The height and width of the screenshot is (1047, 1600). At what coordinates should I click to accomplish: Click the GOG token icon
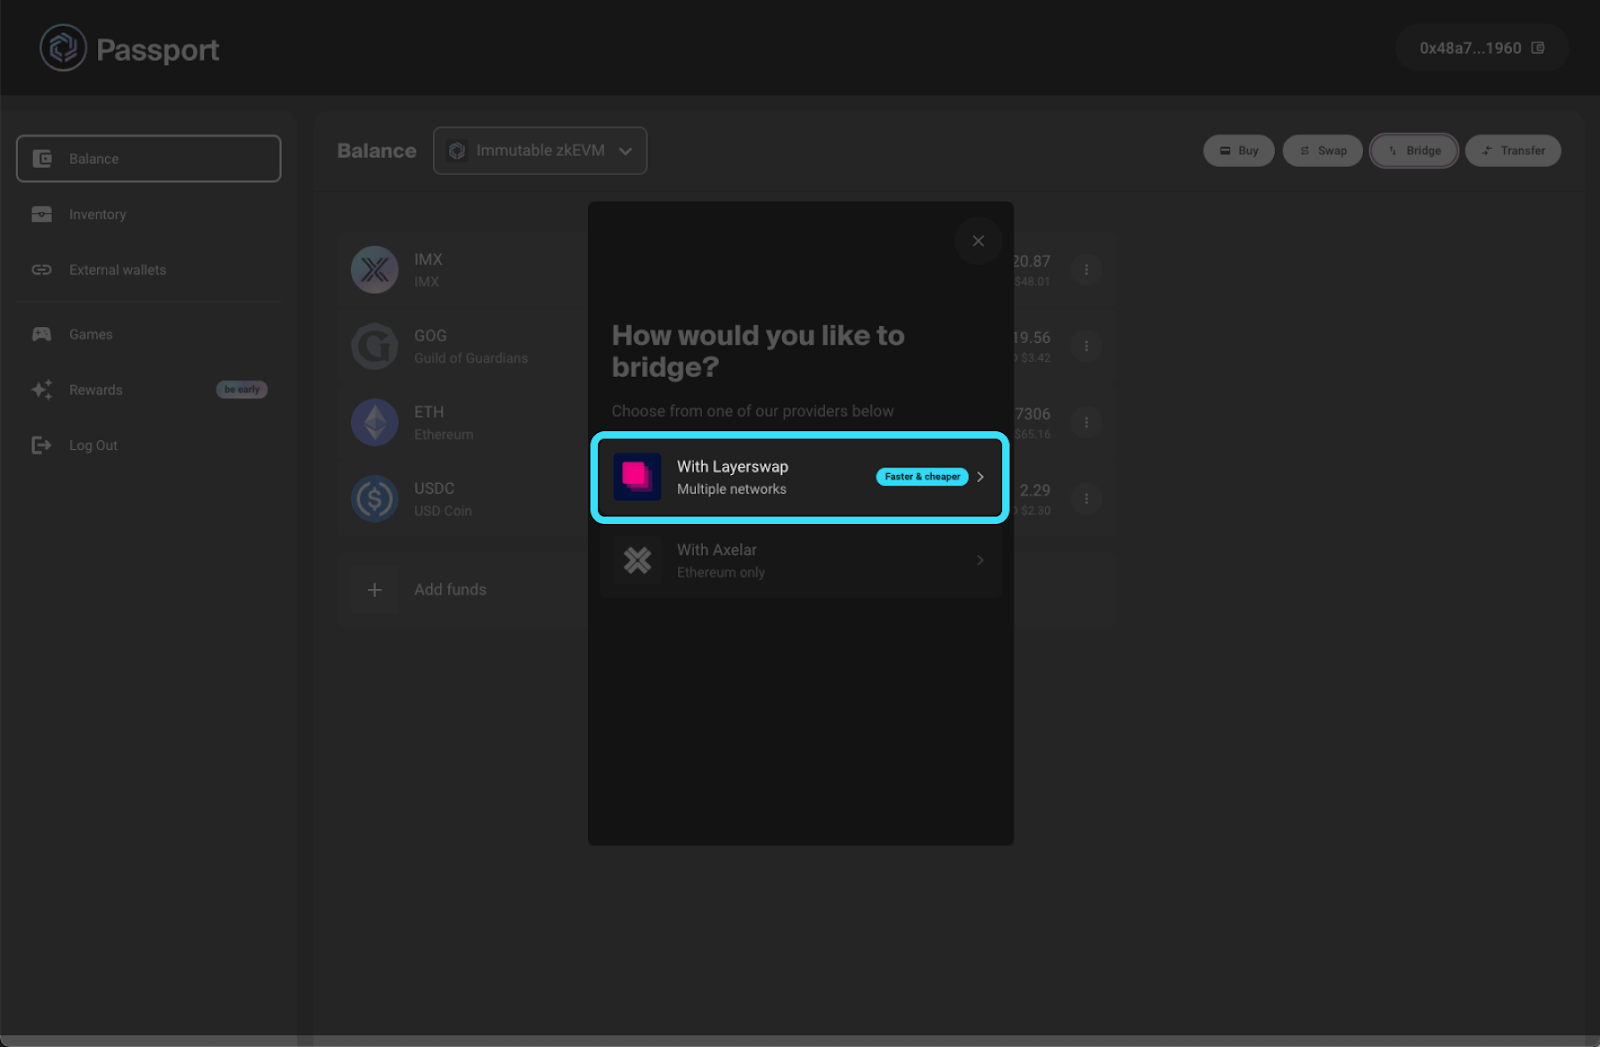[x=375, y=346]
